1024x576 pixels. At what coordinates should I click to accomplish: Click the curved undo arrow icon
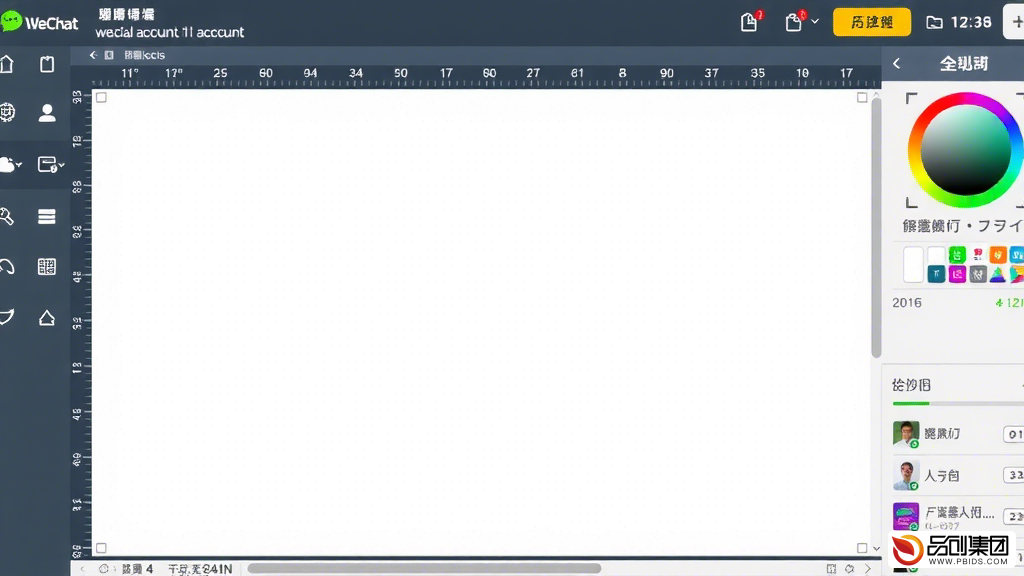(x=7, y=266)
